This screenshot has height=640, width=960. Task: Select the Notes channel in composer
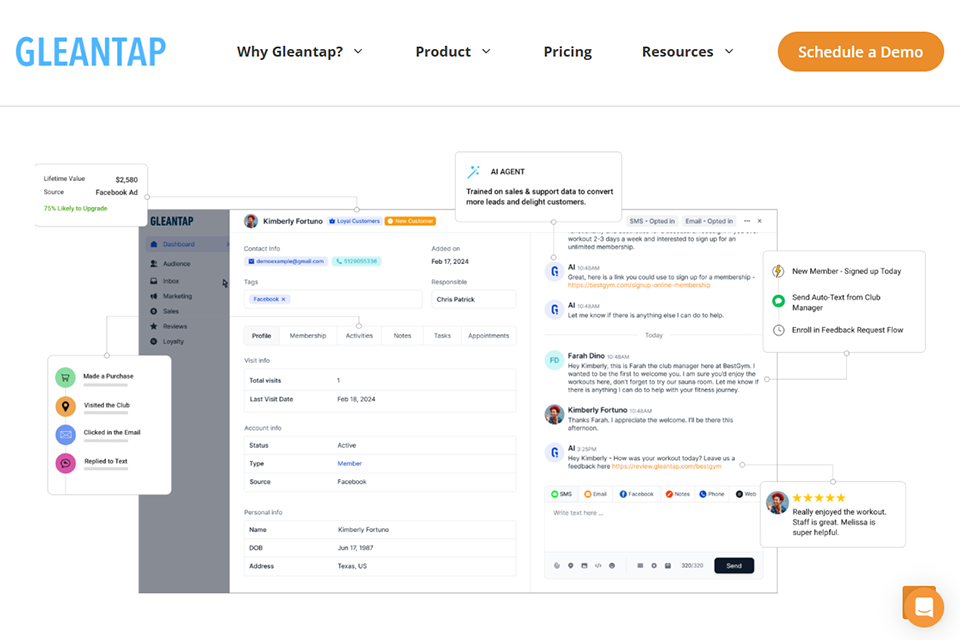[x=678, y=494]
